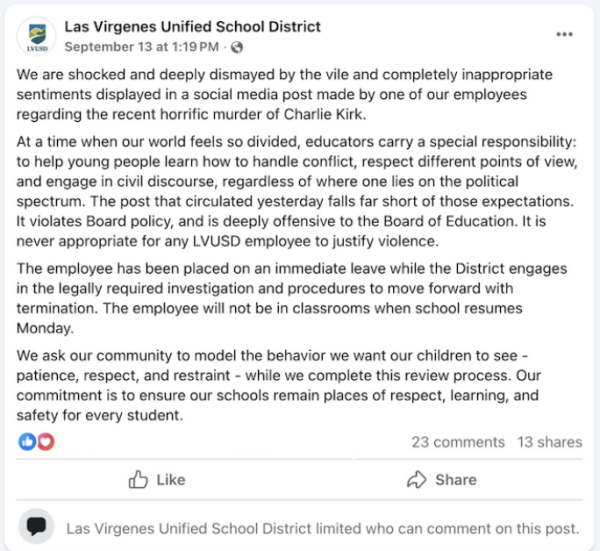Click the limited who can comment notice
Viewport: 600px width, 551px height.
click(321, 528)
